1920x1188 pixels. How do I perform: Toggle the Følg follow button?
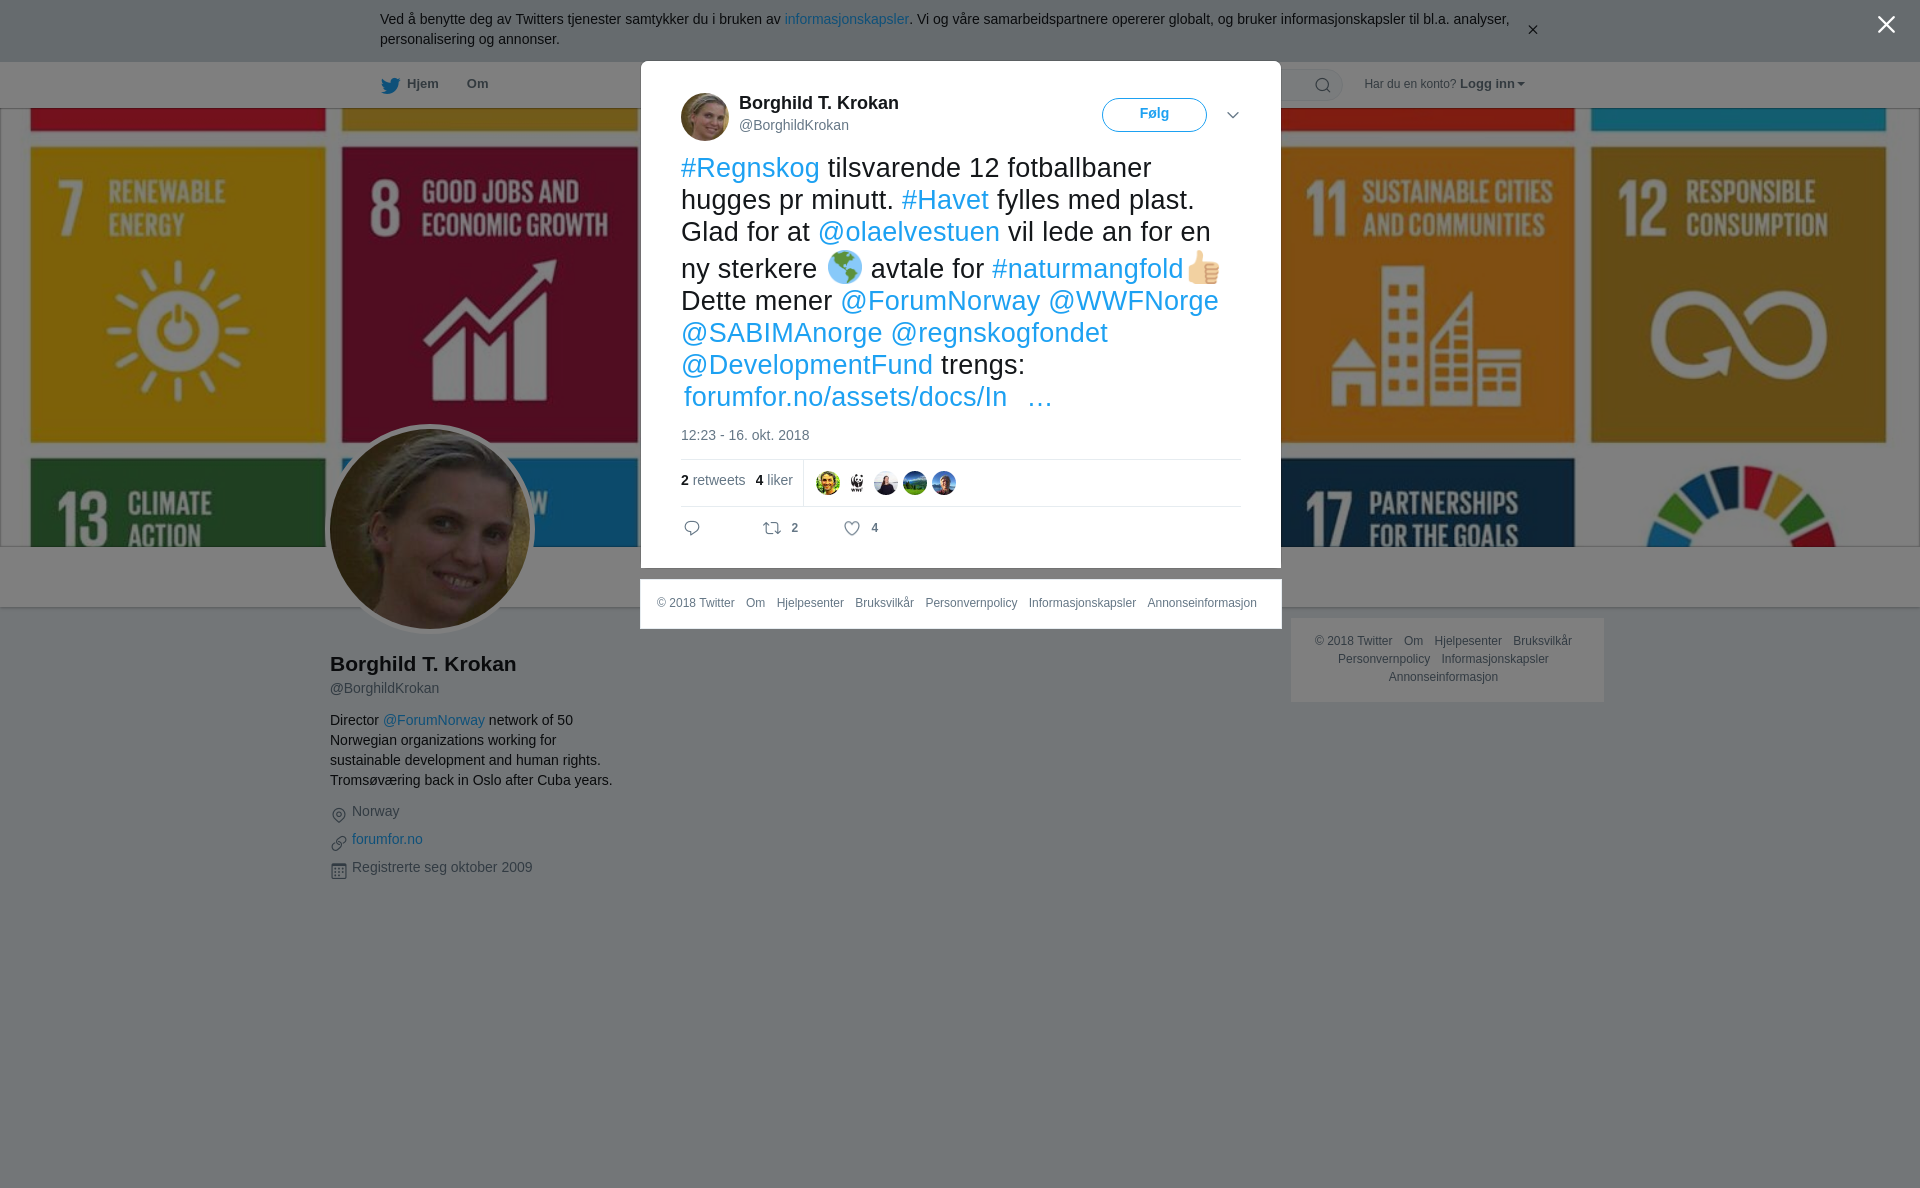point(1154,115)
